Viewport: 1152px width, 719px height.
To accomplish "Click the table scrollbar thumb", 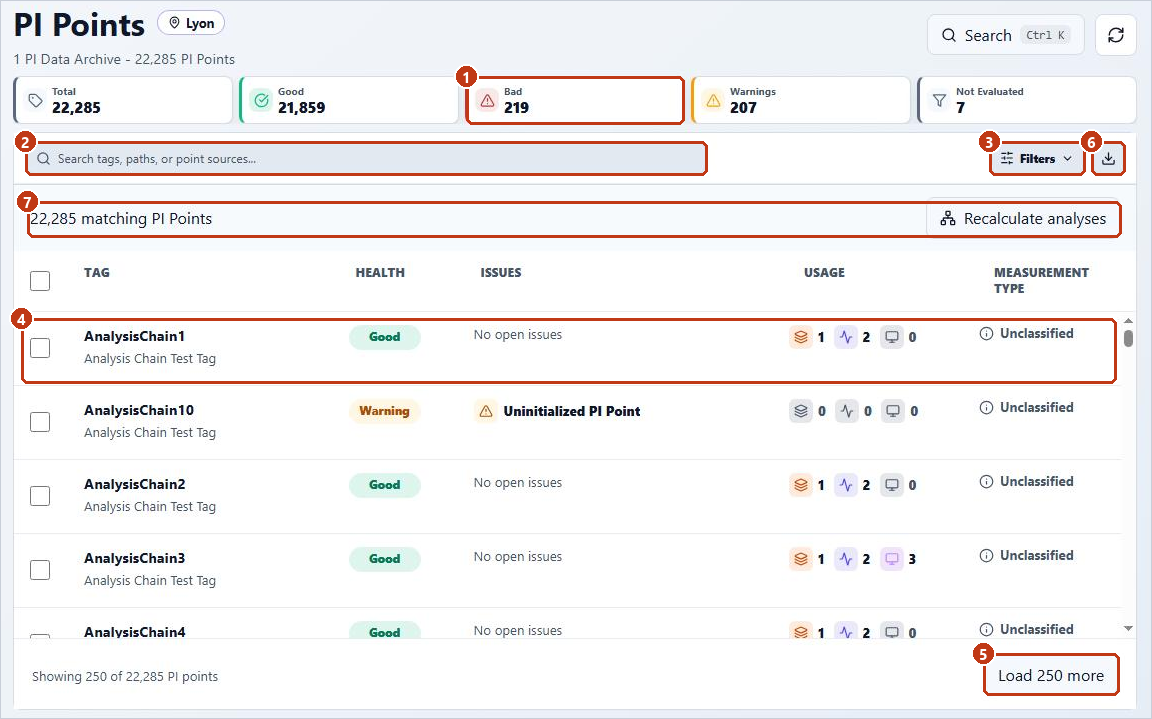I will click(1128, 339).
